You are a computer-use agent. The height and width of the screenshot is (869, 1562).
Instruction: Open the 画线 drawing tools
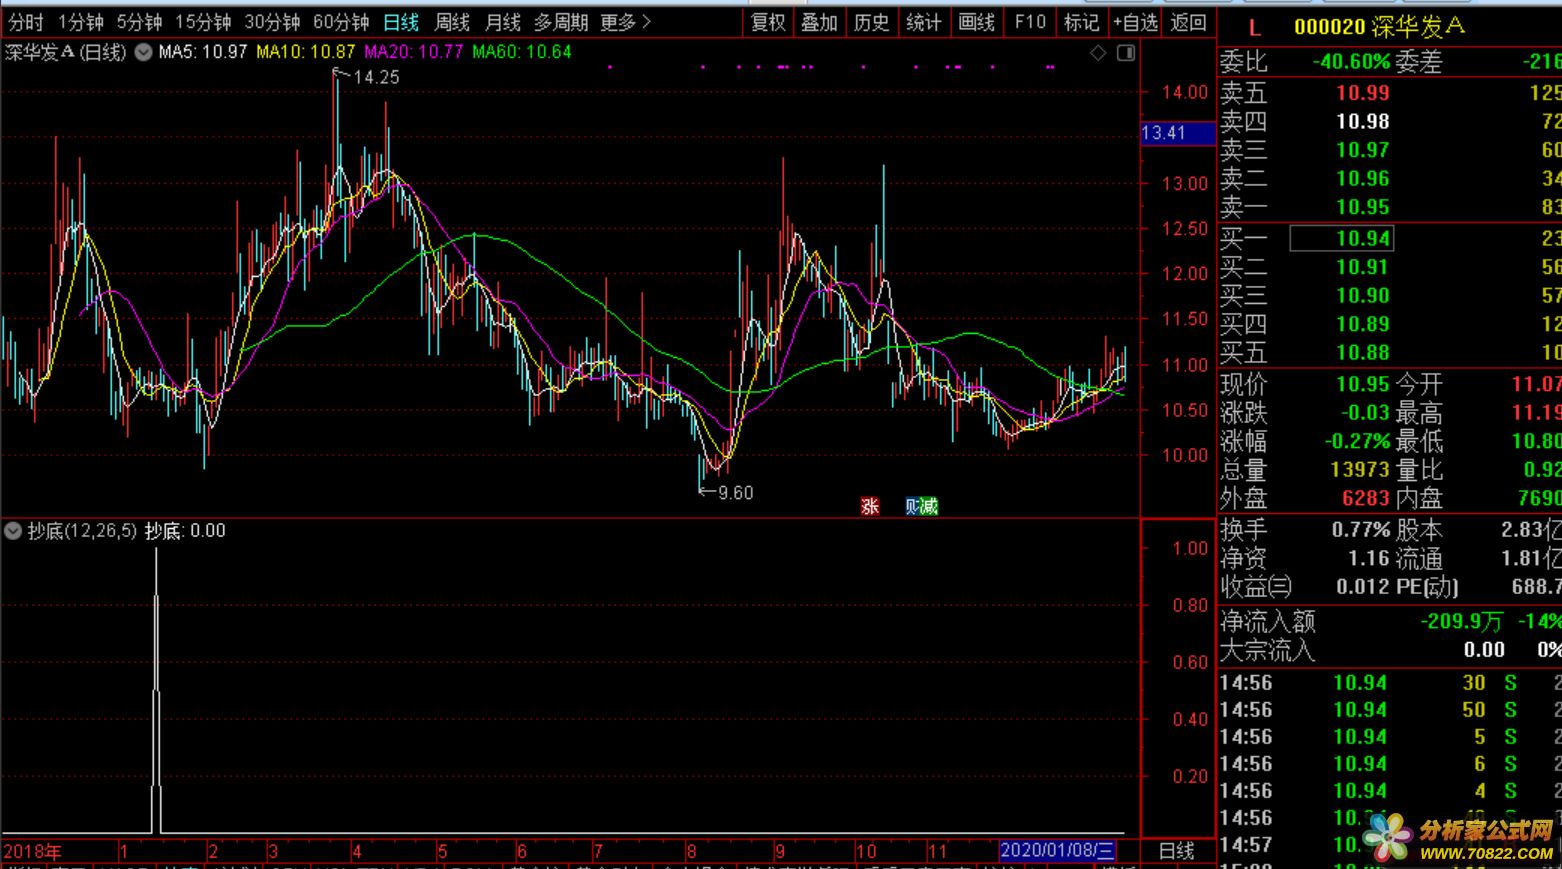click(976, 22)
